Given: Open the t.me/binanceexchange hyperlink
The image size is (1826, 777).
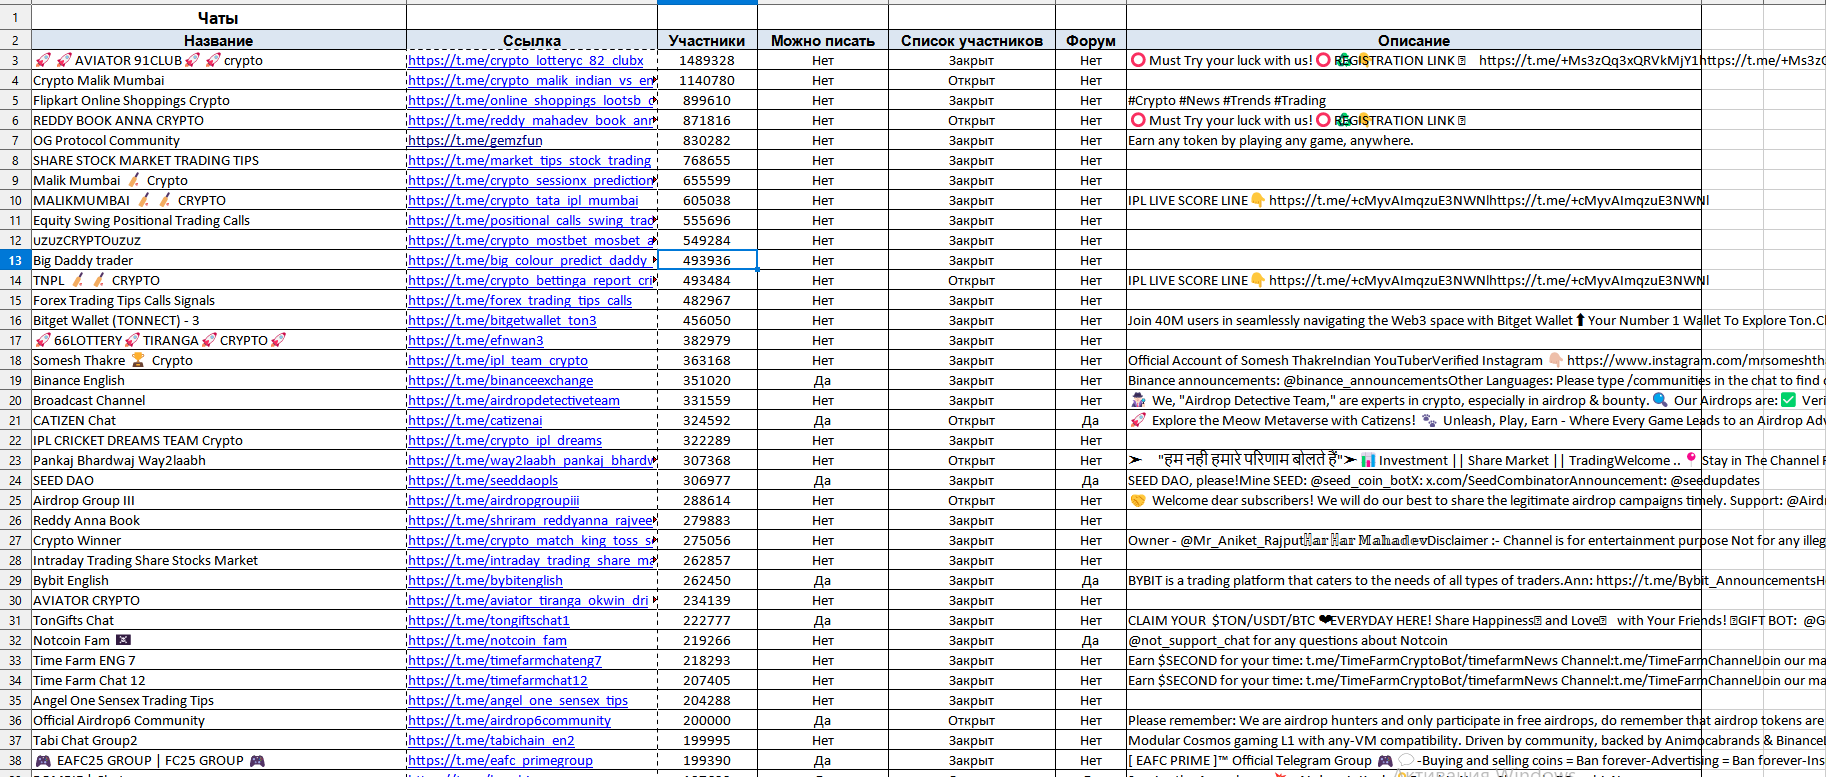Looking at the screenshot, I should 500,381.
